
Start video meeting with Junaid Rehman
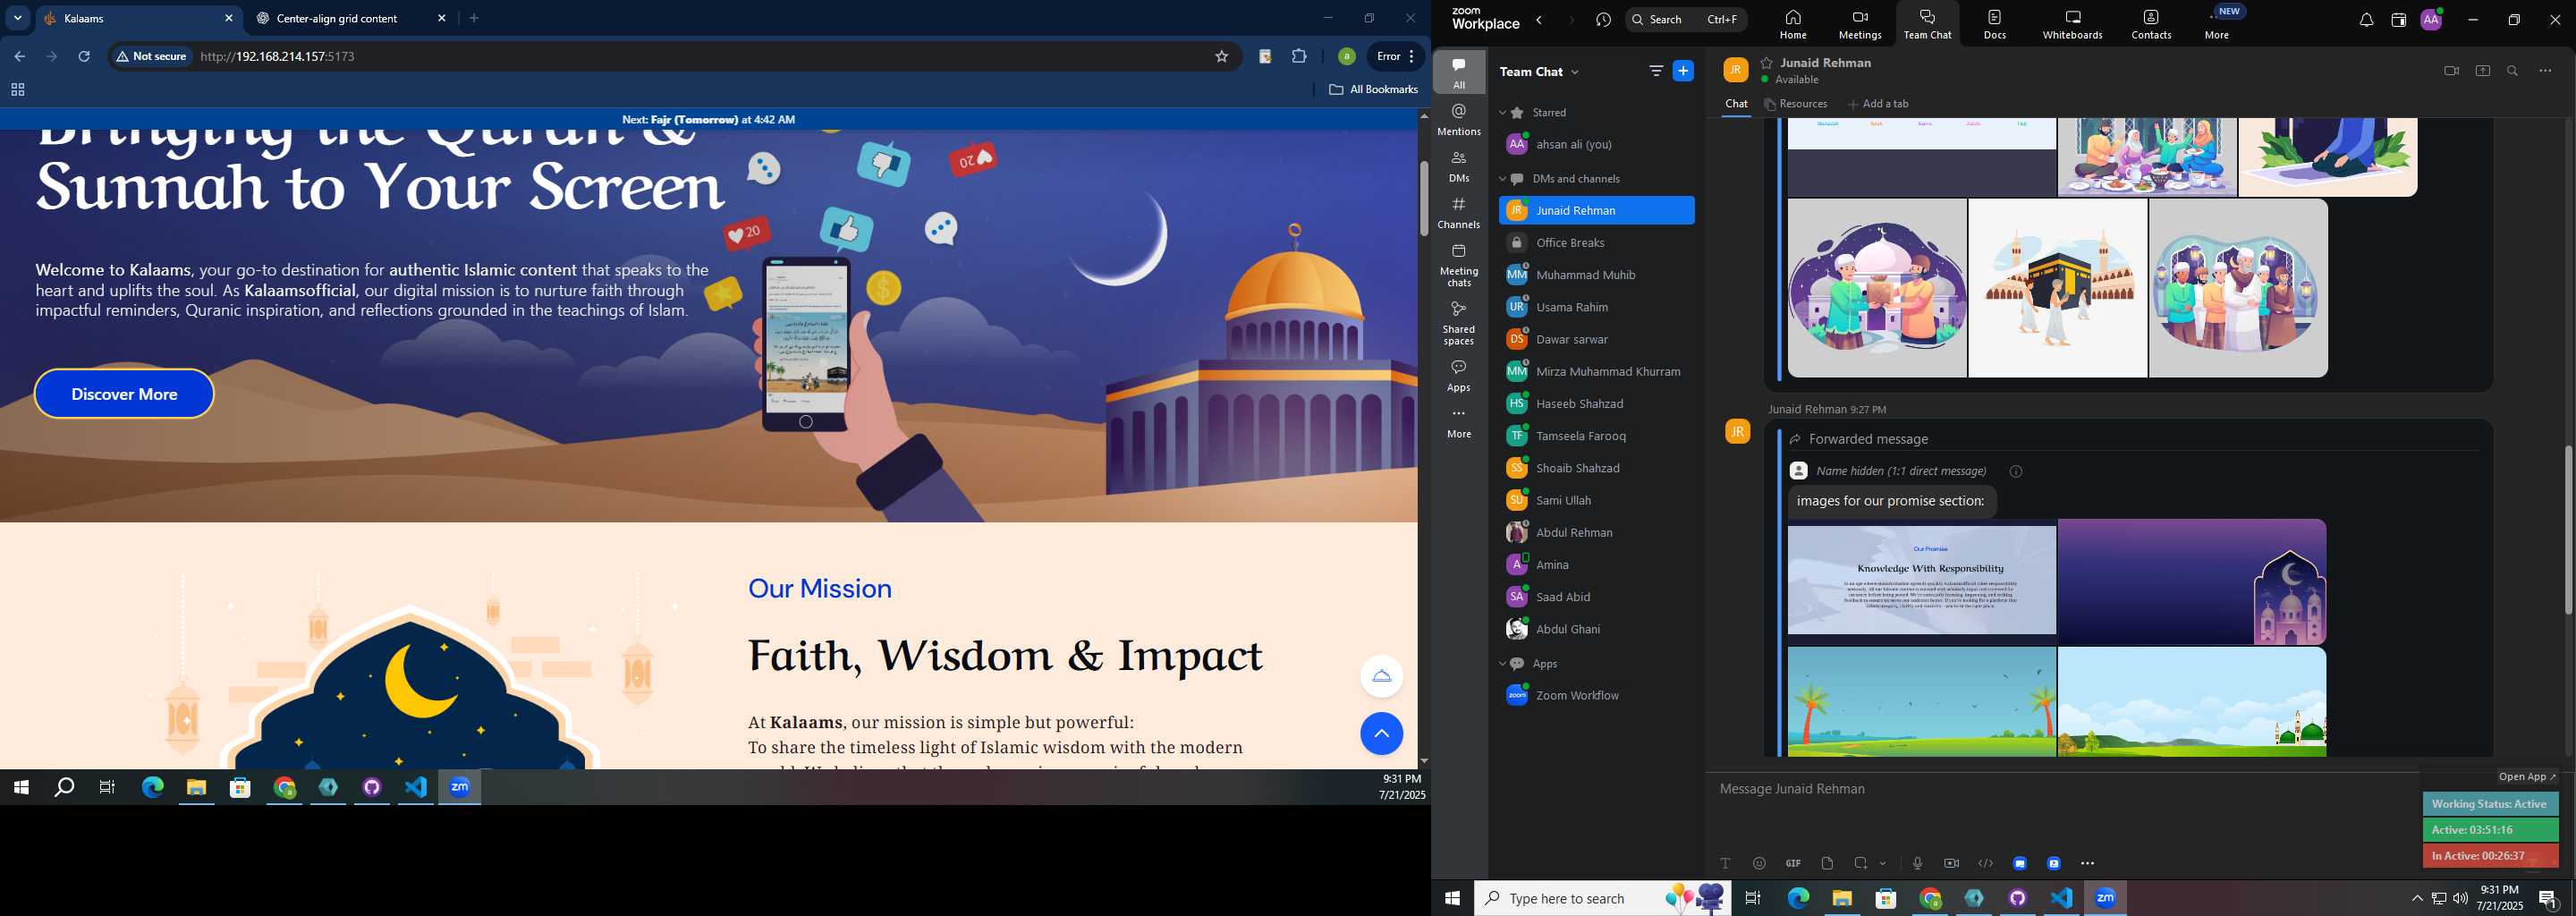tap(2451, 71)
